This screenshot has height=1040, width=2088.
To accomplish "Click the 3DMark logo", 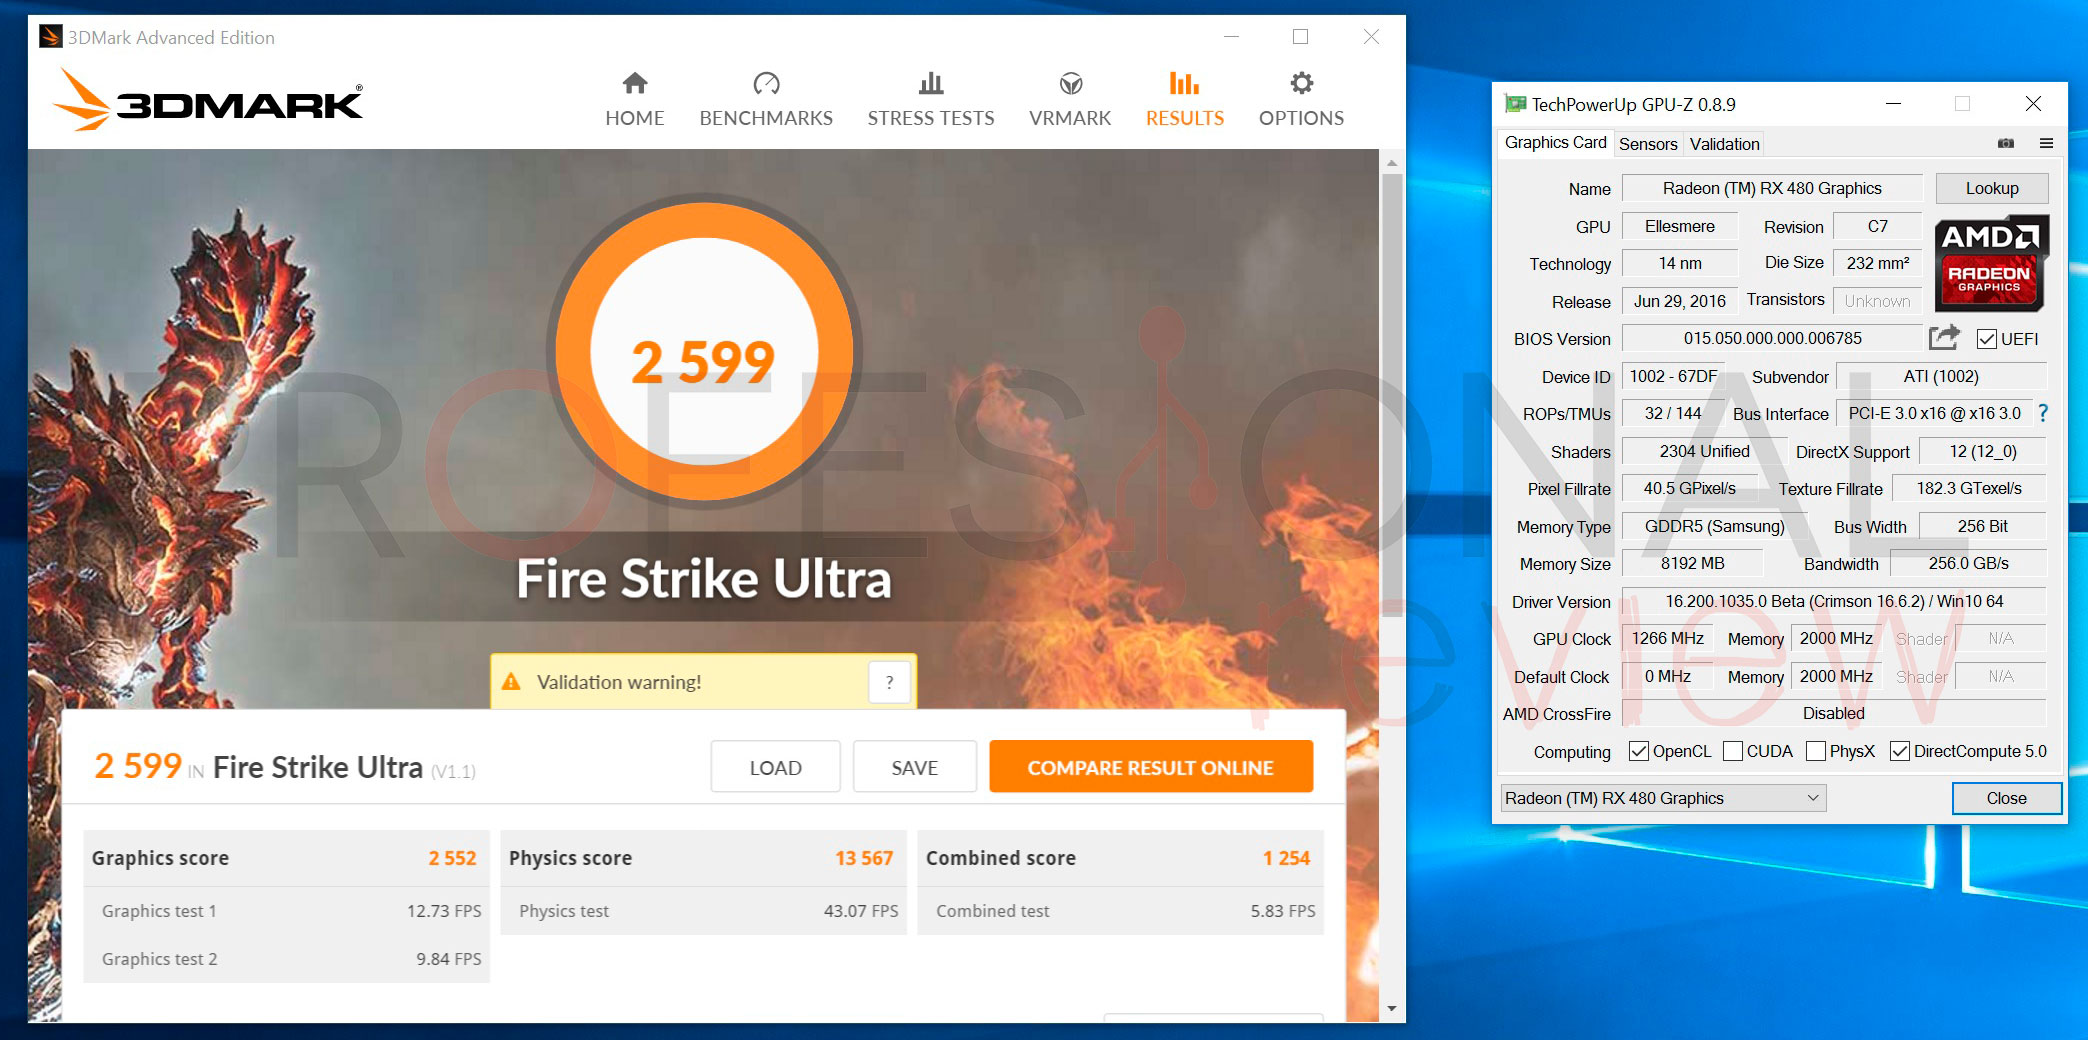I will click(208, 101).
